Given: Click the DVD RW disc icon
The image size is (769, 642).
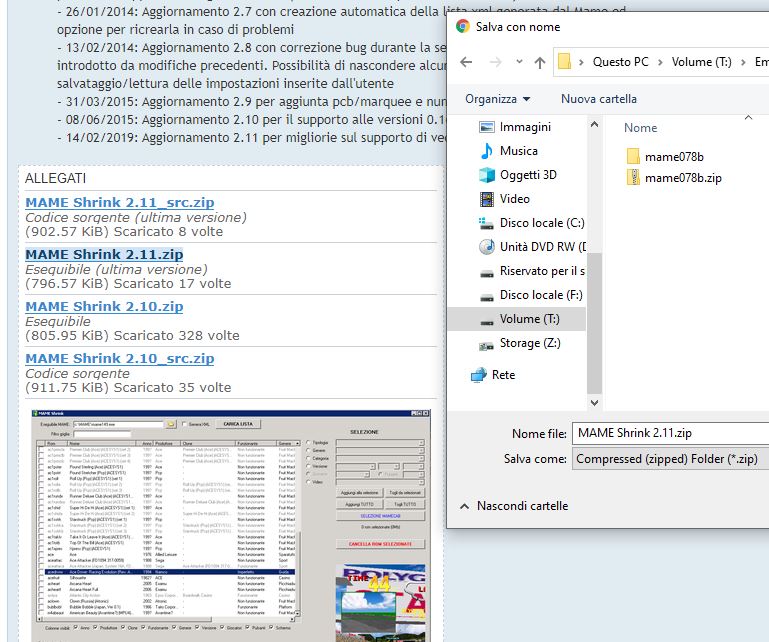Looking at the screenshot, I should click(487, 247).
